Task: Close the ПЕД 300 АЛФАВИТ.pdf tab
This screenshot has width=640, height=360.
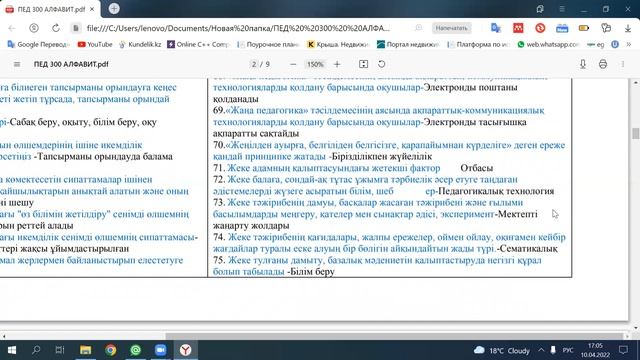Action: coord(92,9)
